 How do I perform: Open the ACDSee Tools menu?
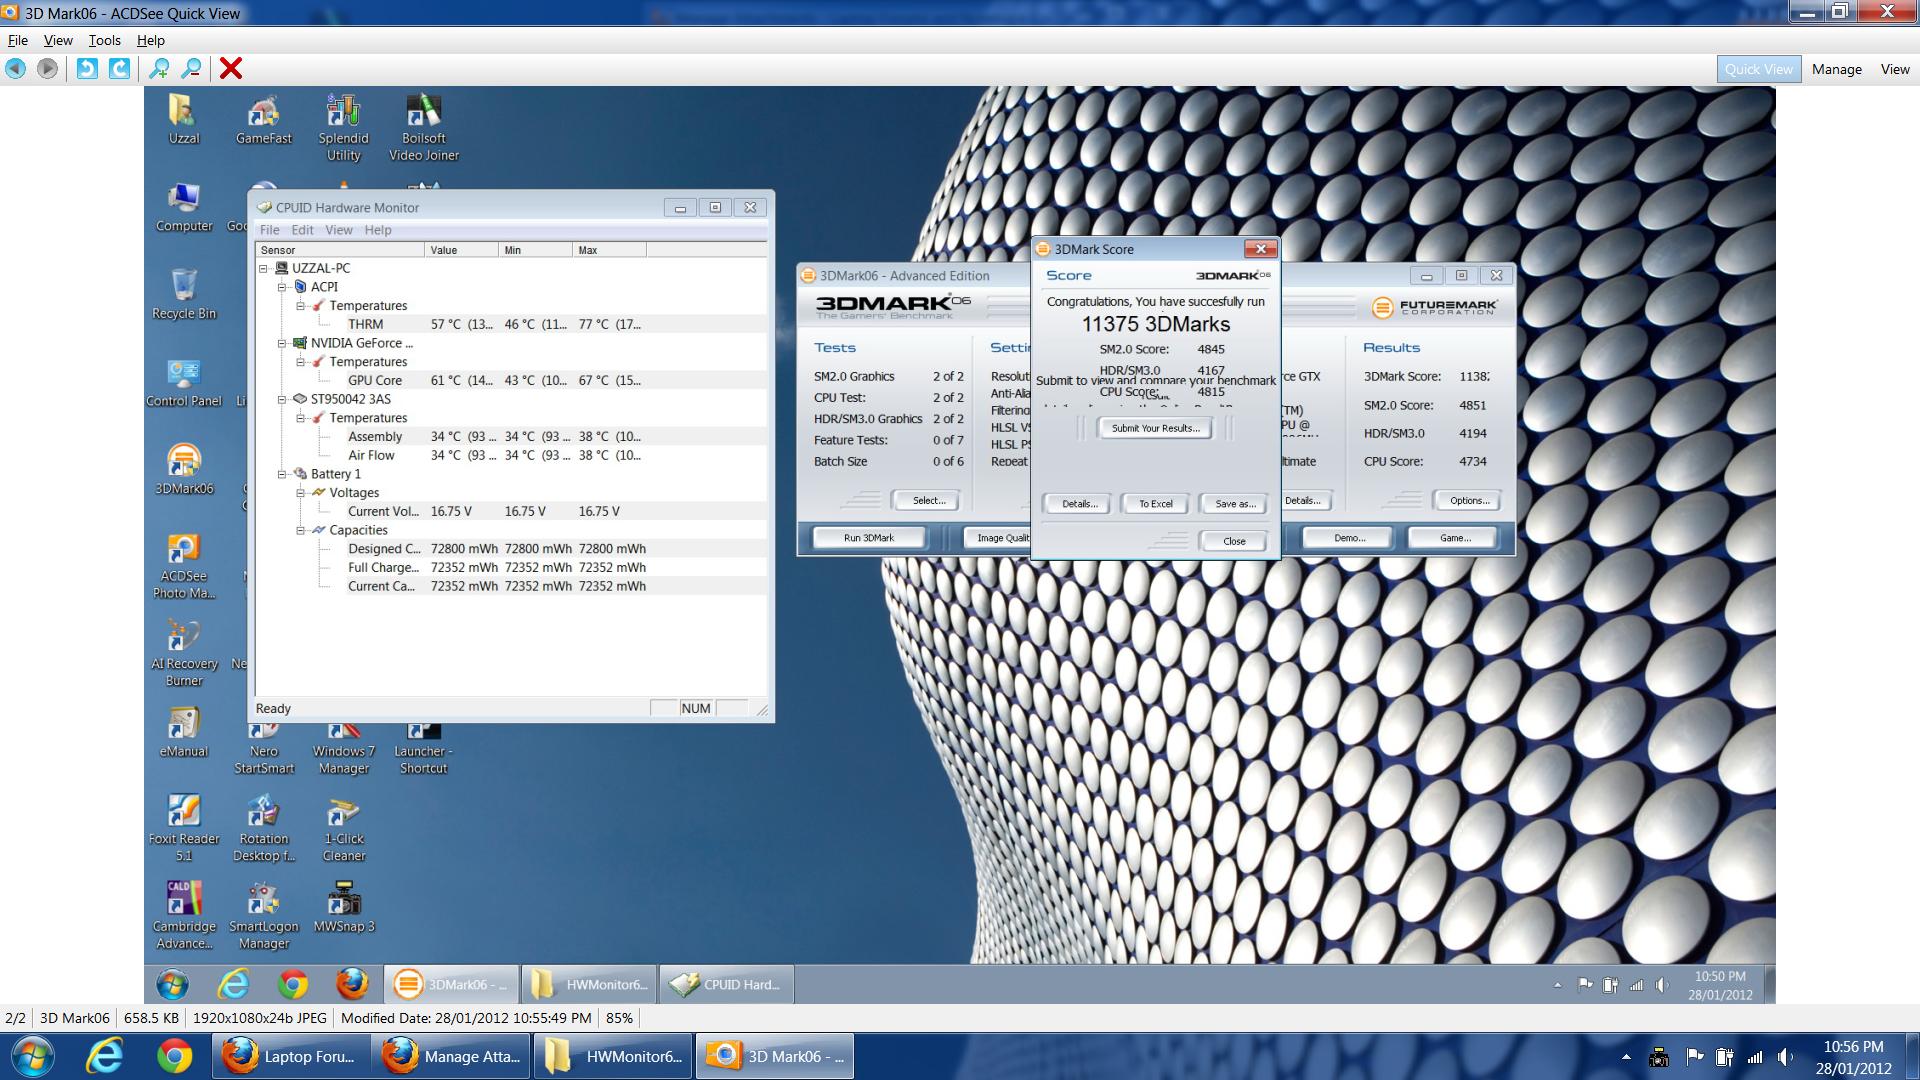[x=105, y=40]
